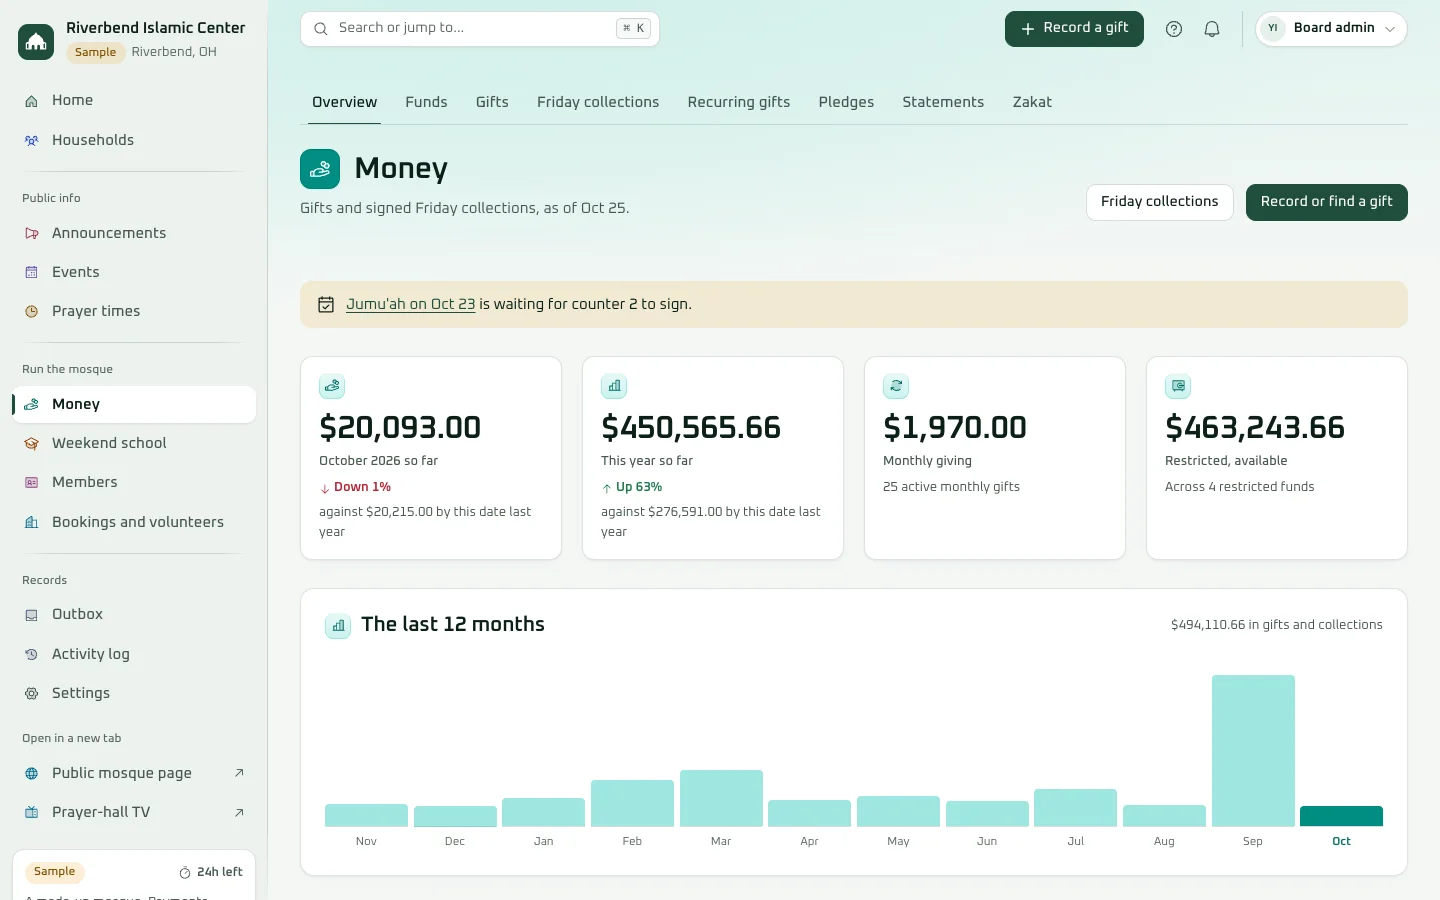Open the Members page
This screenshot has width=1440, height=900.
tap(134, 482)
